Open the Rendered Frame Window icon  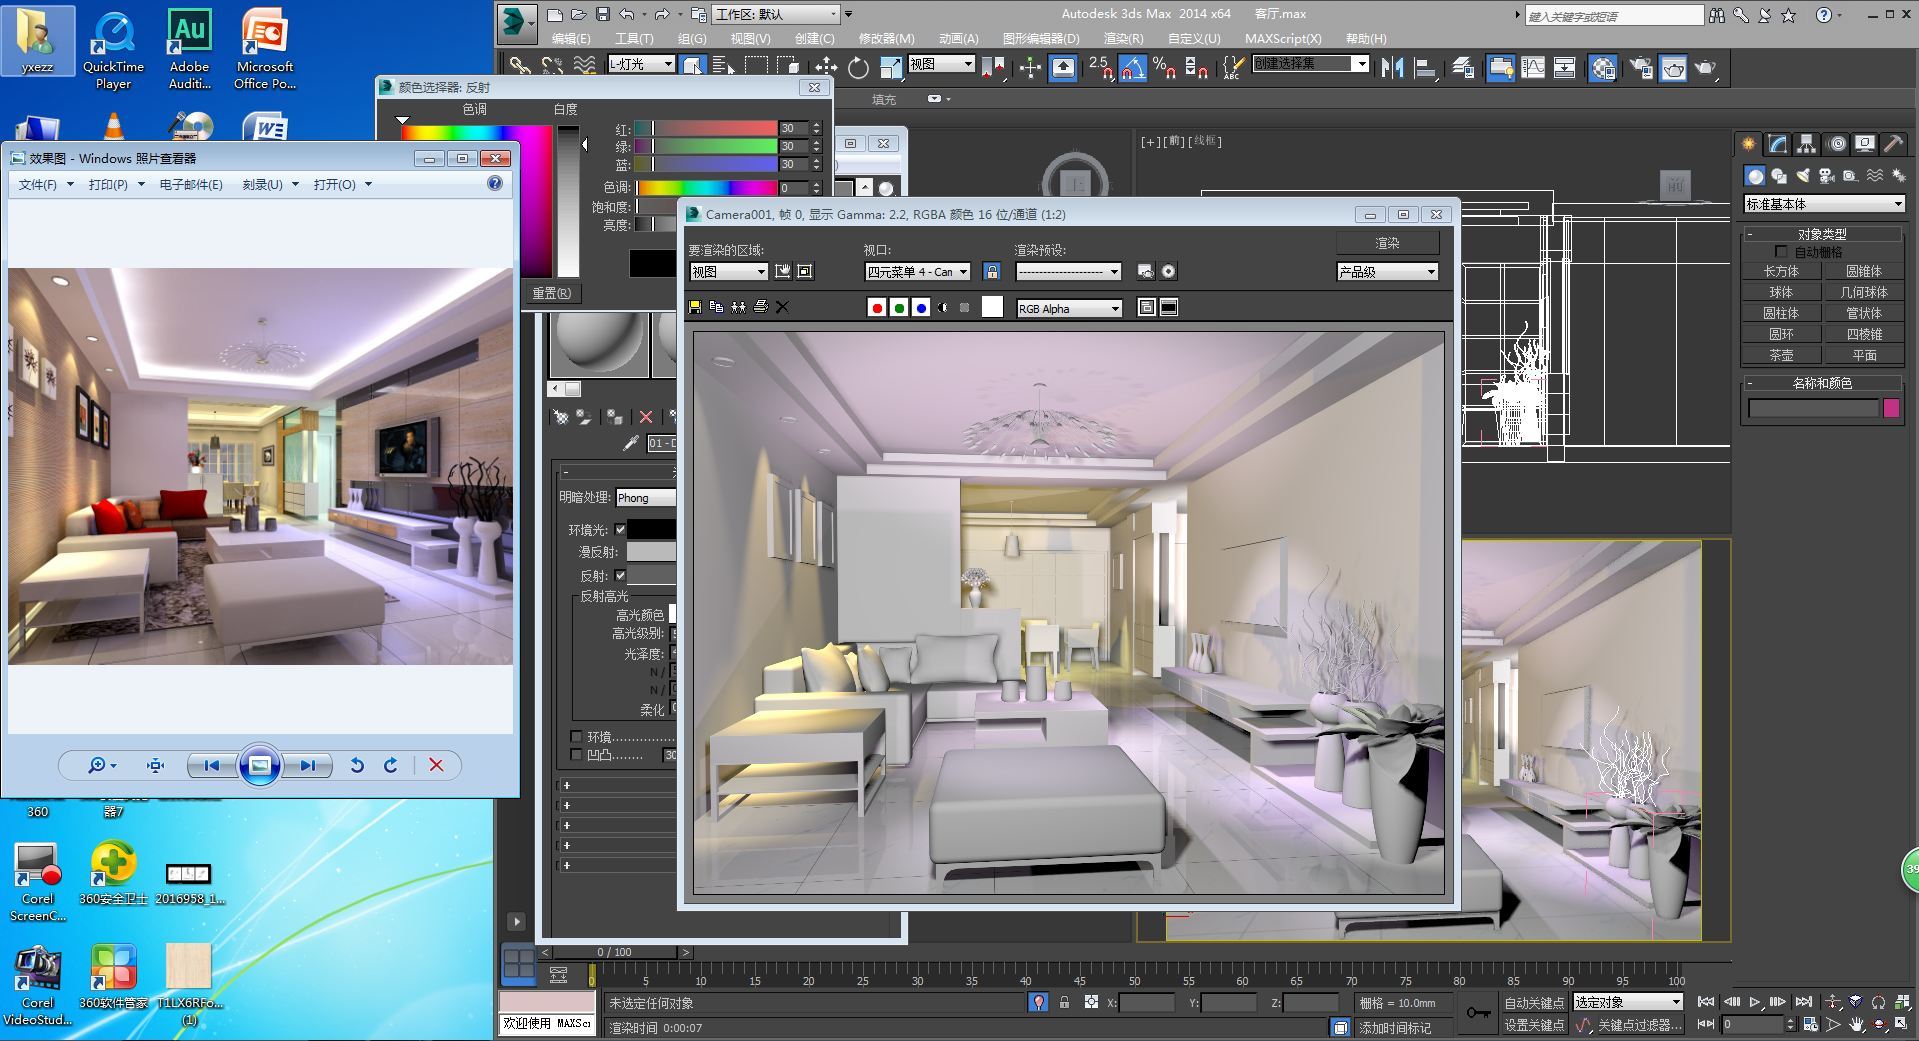(x=1673, y=67)
